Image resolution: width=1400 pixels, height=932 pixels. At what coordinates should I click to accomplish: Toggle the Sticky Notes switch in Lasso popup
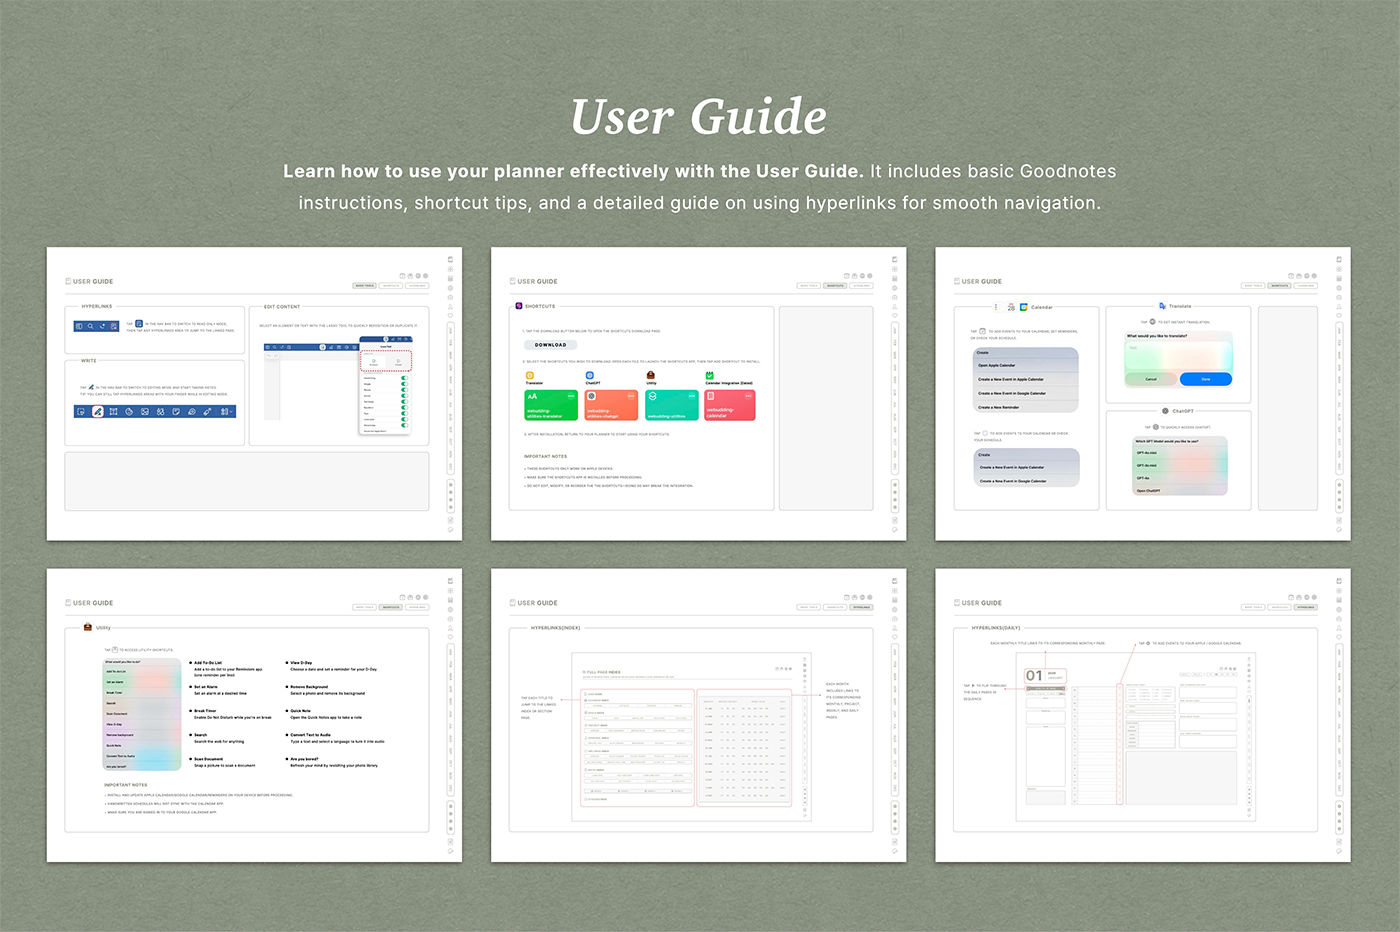pos(404,425)
